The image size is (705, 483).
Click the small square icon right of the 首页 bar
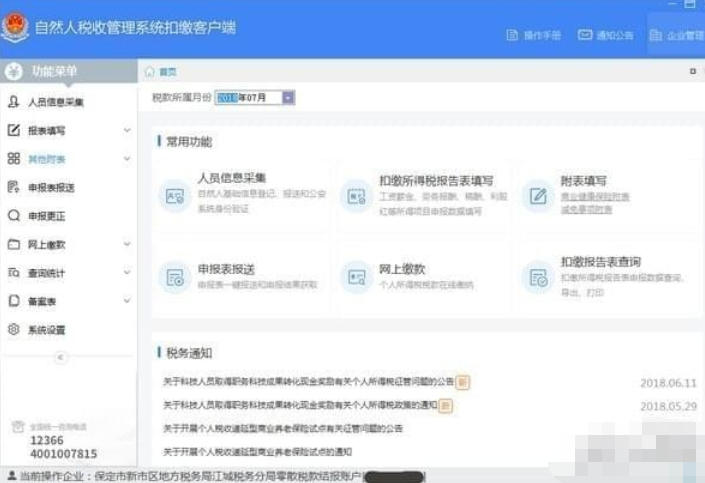pyautogui.click(x=693, y=72)
